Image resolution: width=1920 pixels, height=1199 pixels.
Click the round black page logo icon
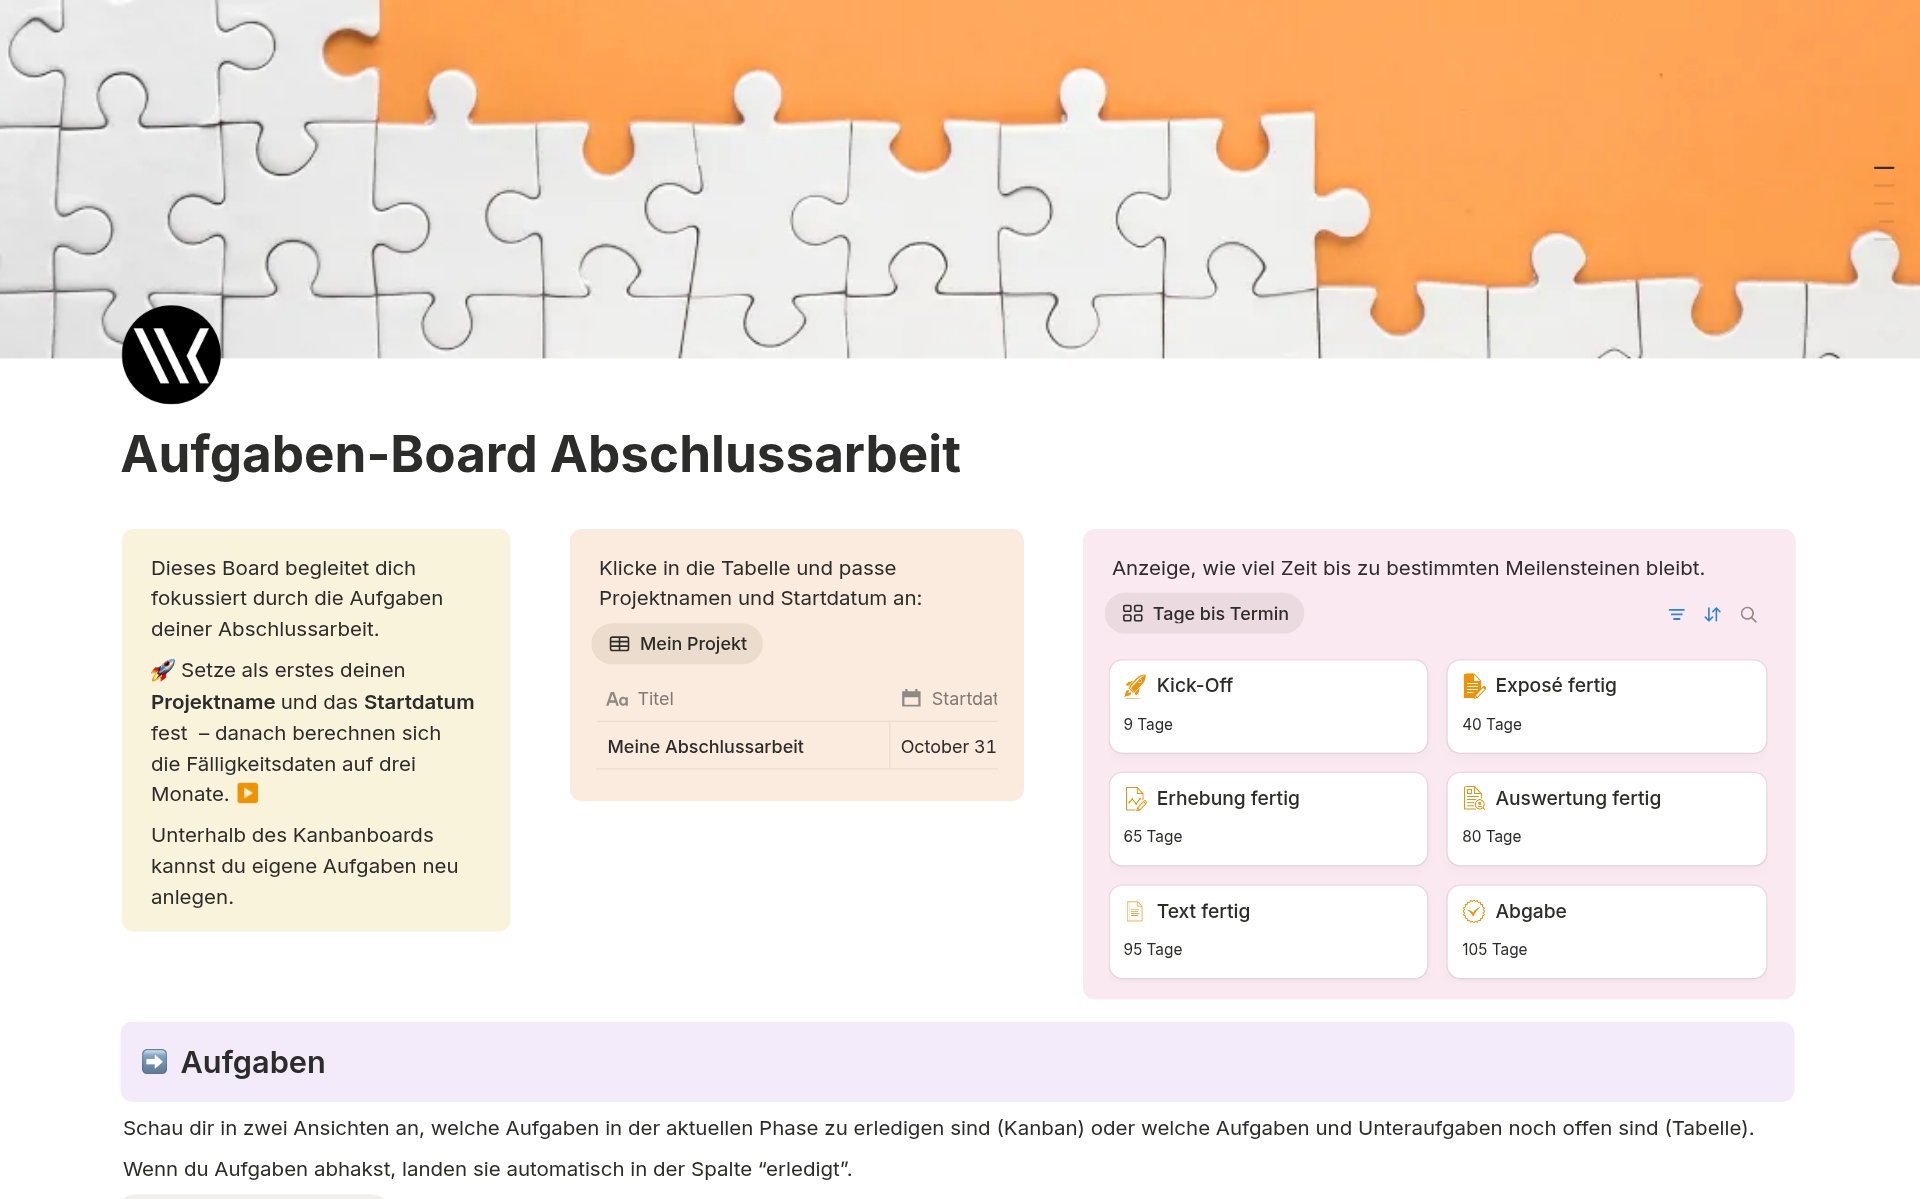pos(171,355)
